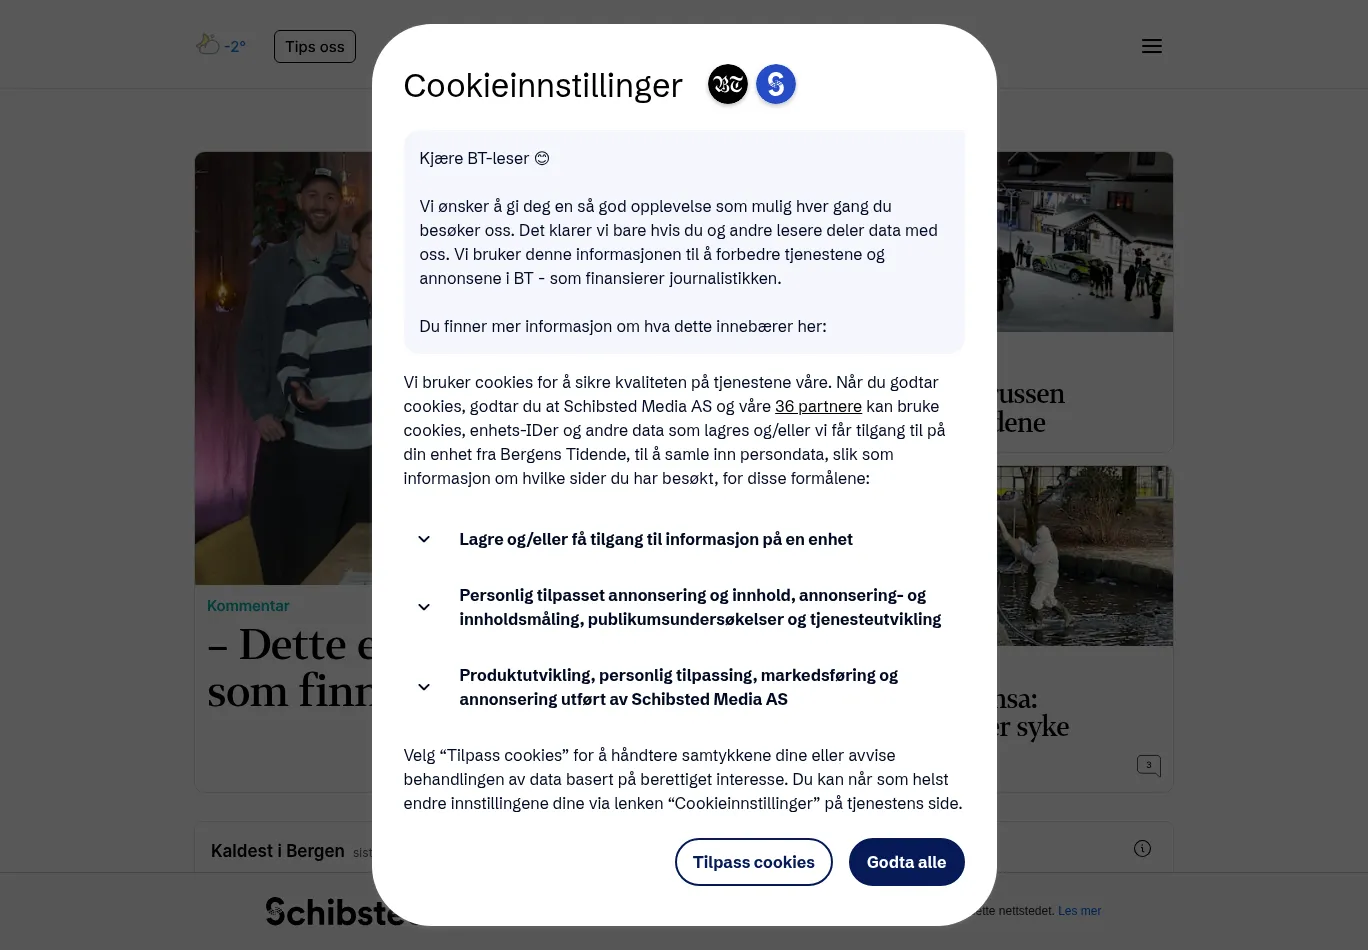Click the snowy police scene thumbnail

1085,242
